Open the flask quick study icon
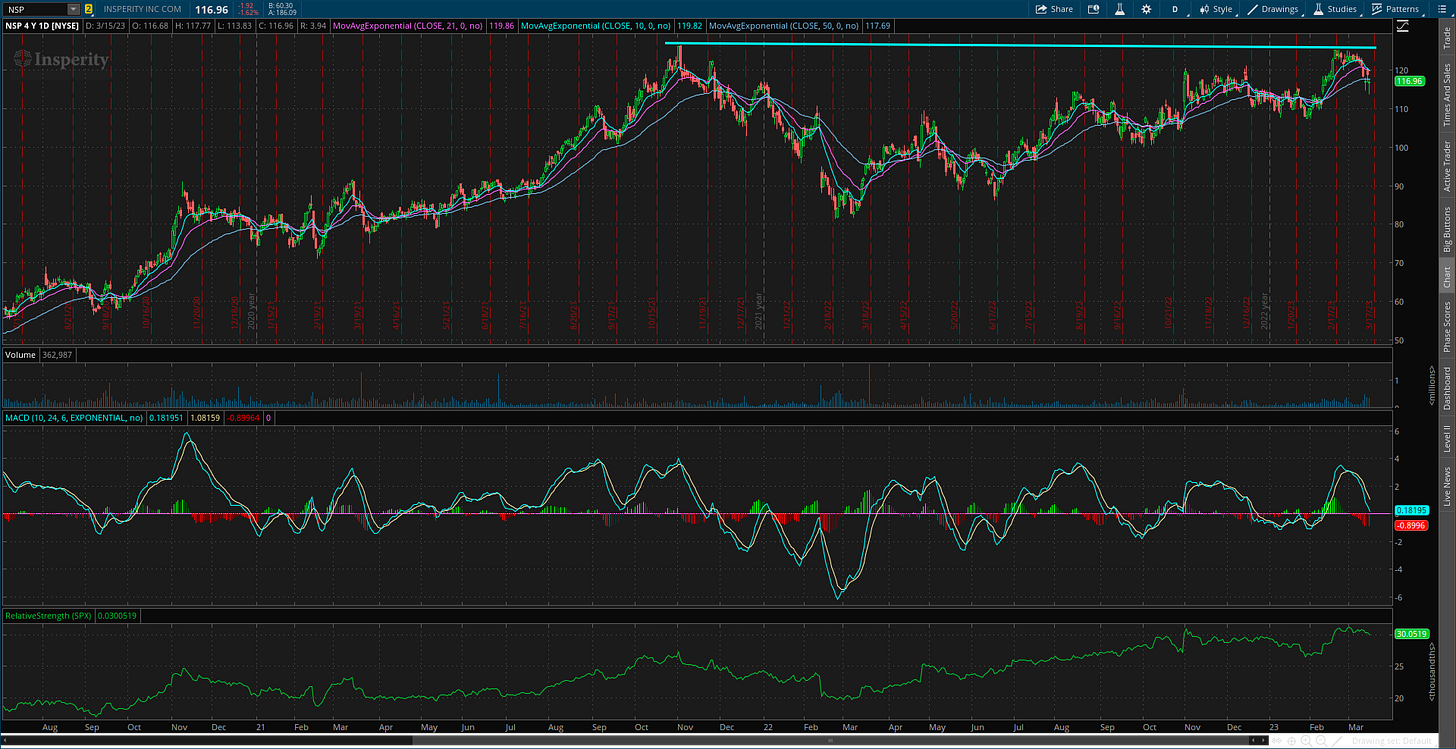1456x749 pixels. pos(1120,9)
